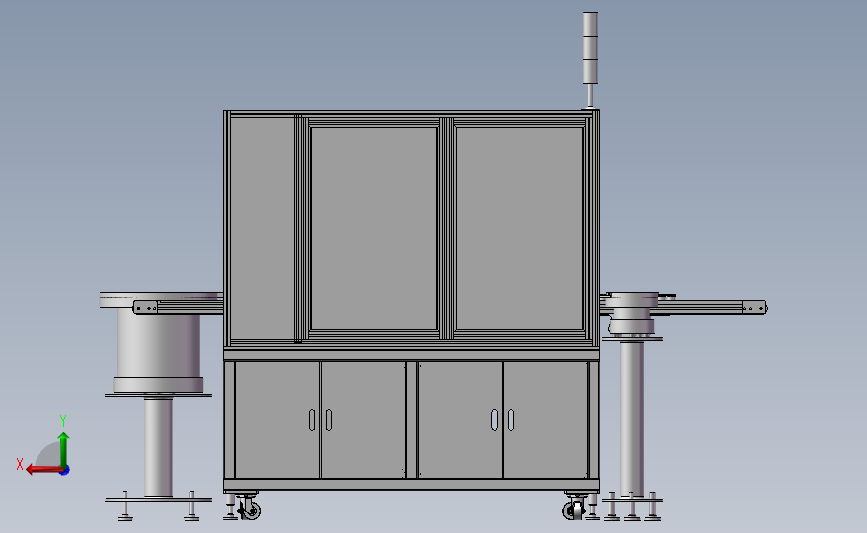The width and height of the screenshot is (867, 533).
Task: Select the tall pedestal column on the right stand
Action: click(x=631, y=418)
